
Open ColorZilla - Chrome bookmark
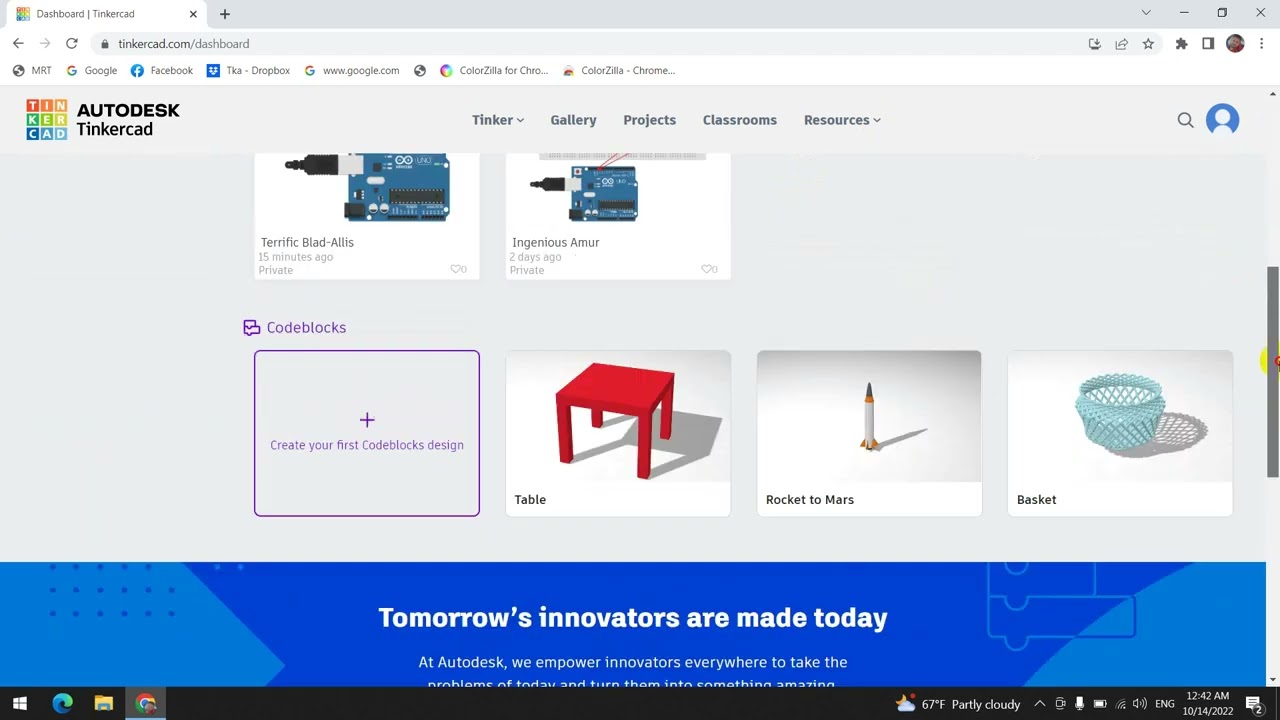[x=619, y=71]
